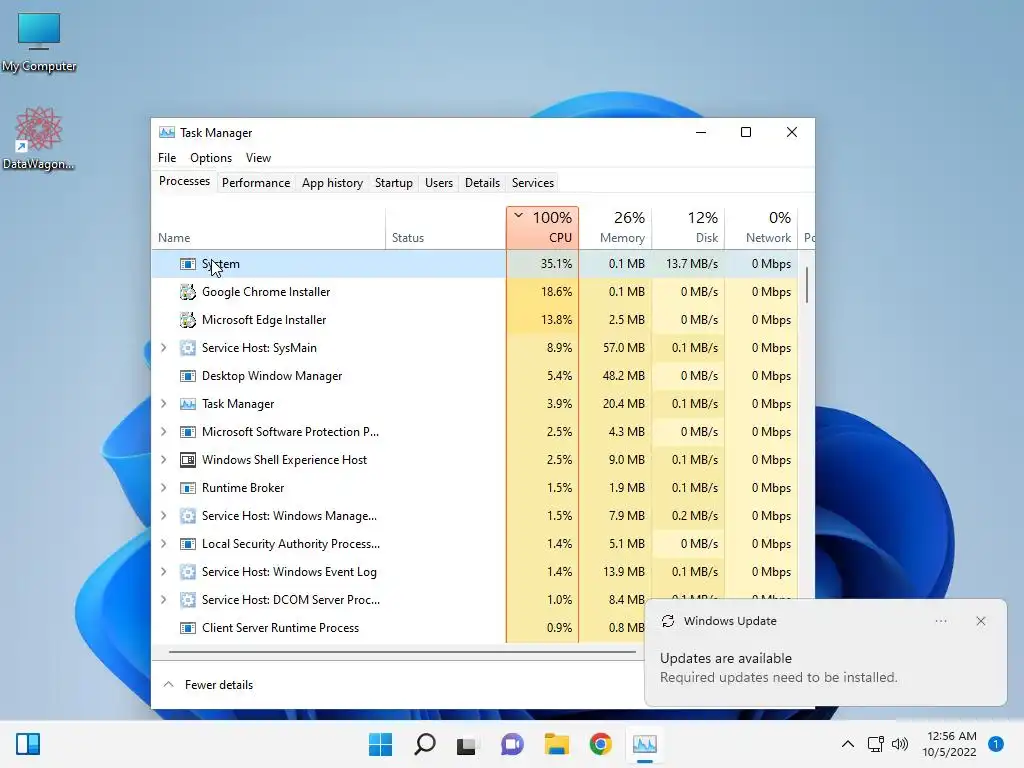Click the Local Security Authority Process icon
Viewport: 1024px width, 768px height.
click(x=187, y=544)
